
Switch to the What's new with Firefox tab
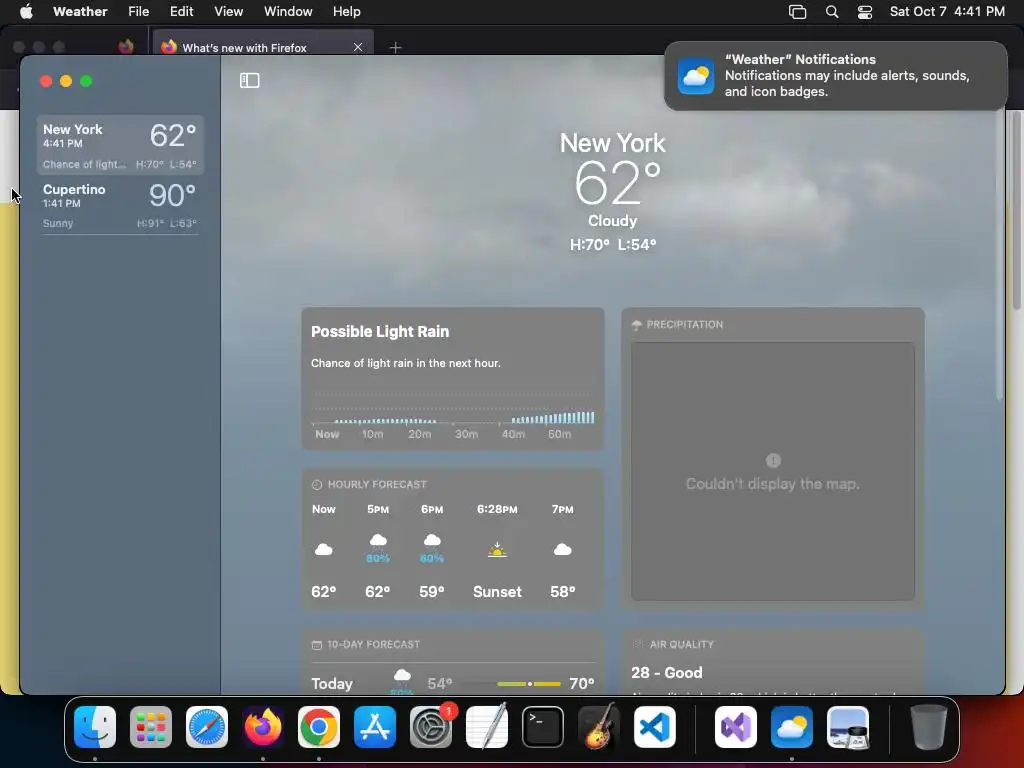tap(264, 47)
